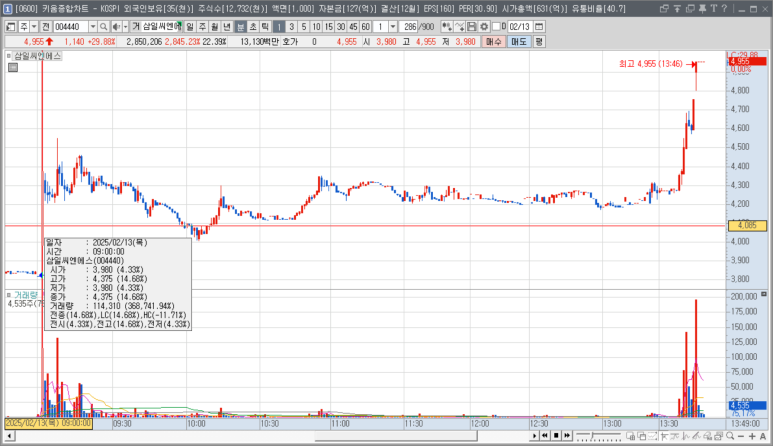Open the 주 market type dropdown
Screen dimensions: 773x446
(34, 27)
